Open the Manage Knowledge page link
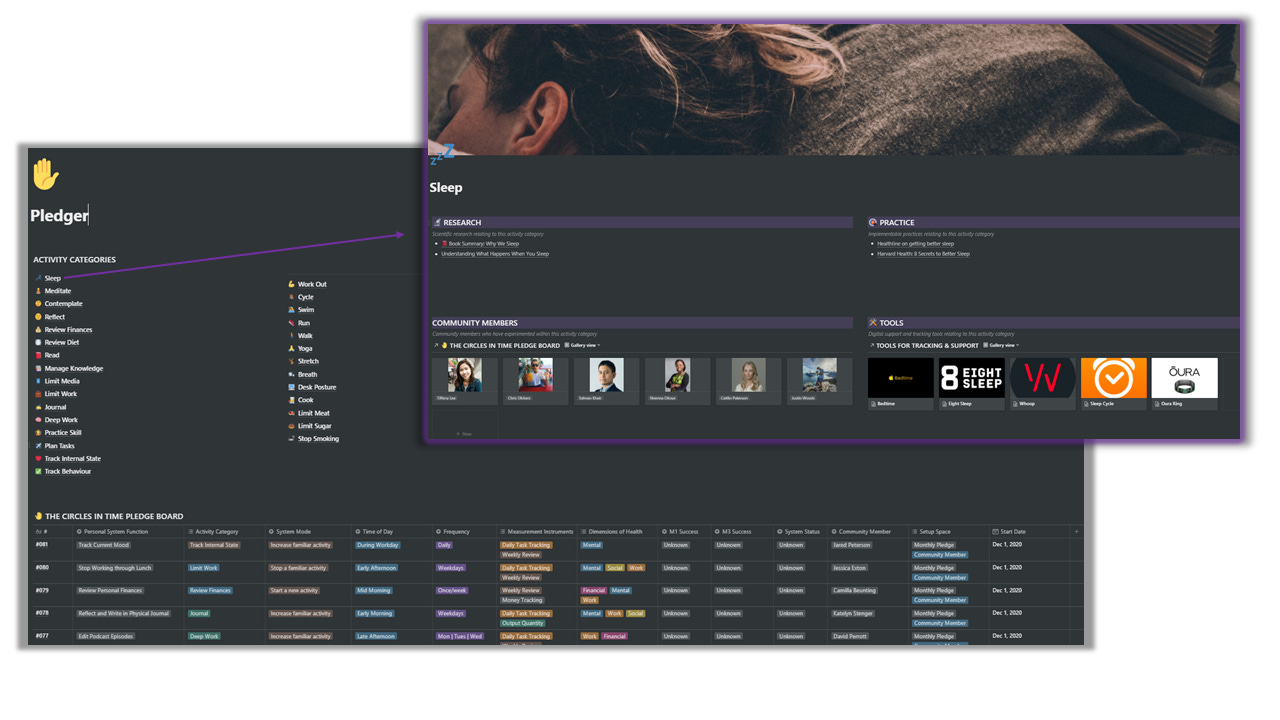1280x720 pixels. point(73,368)
